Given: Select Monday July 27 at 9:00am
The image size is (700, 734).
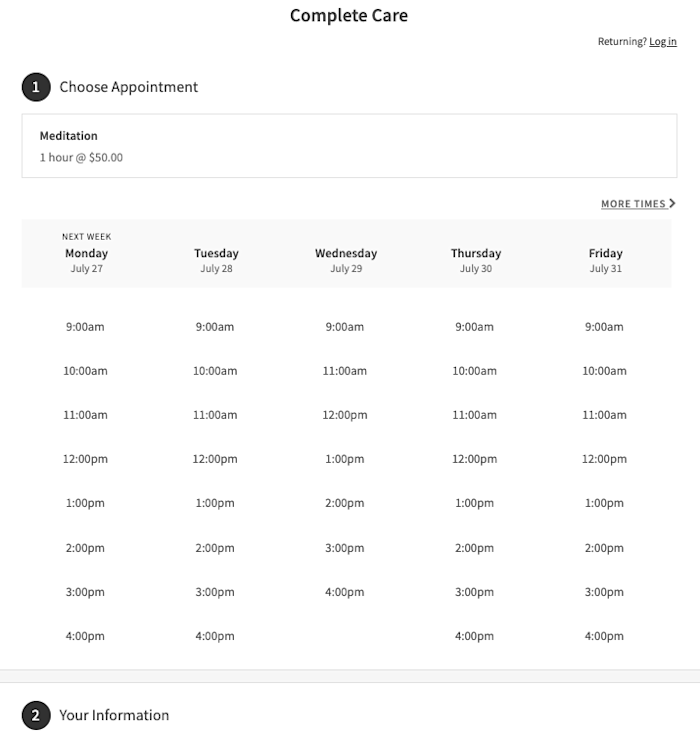Looking at the screenshot, I should tap(85, 327).
